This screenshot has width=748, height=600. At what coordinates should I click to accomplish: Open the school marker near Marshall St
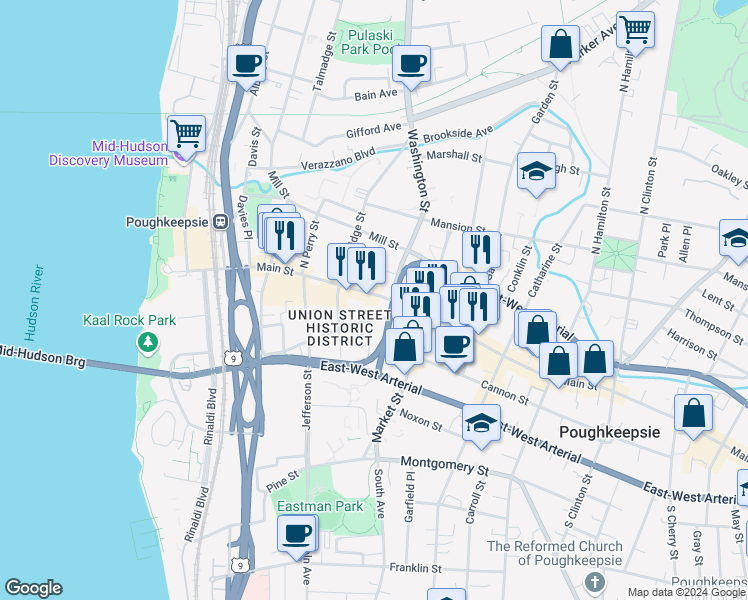(x=536, y=170)
